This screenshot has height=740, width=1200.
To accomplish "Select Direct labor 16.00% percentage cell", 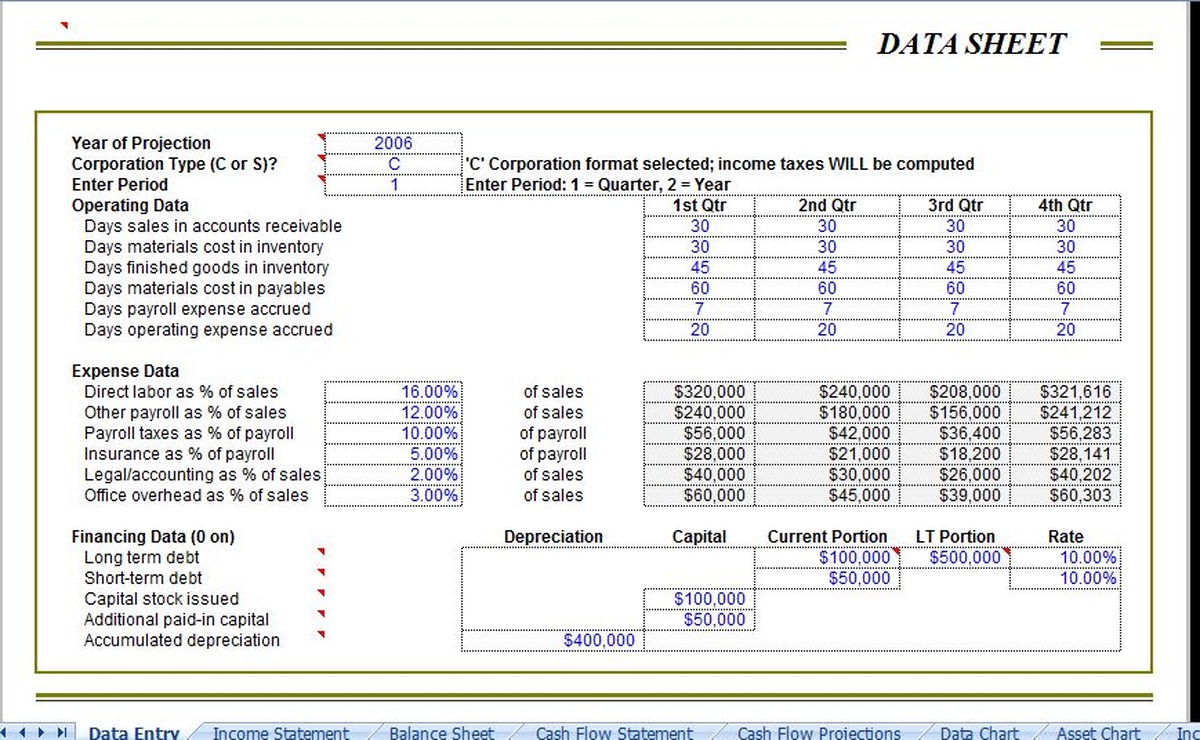I will [393, 392].
